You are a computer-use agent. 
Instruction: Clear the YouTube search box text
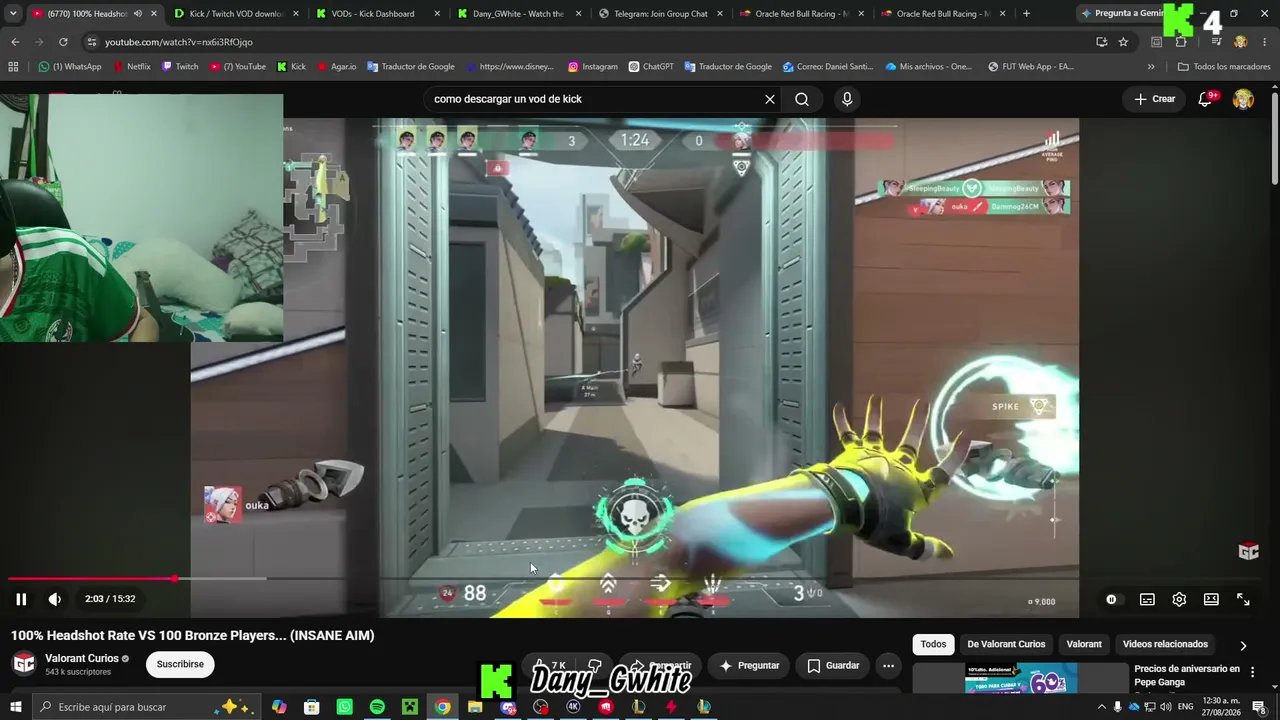click(x=770, y=99)
